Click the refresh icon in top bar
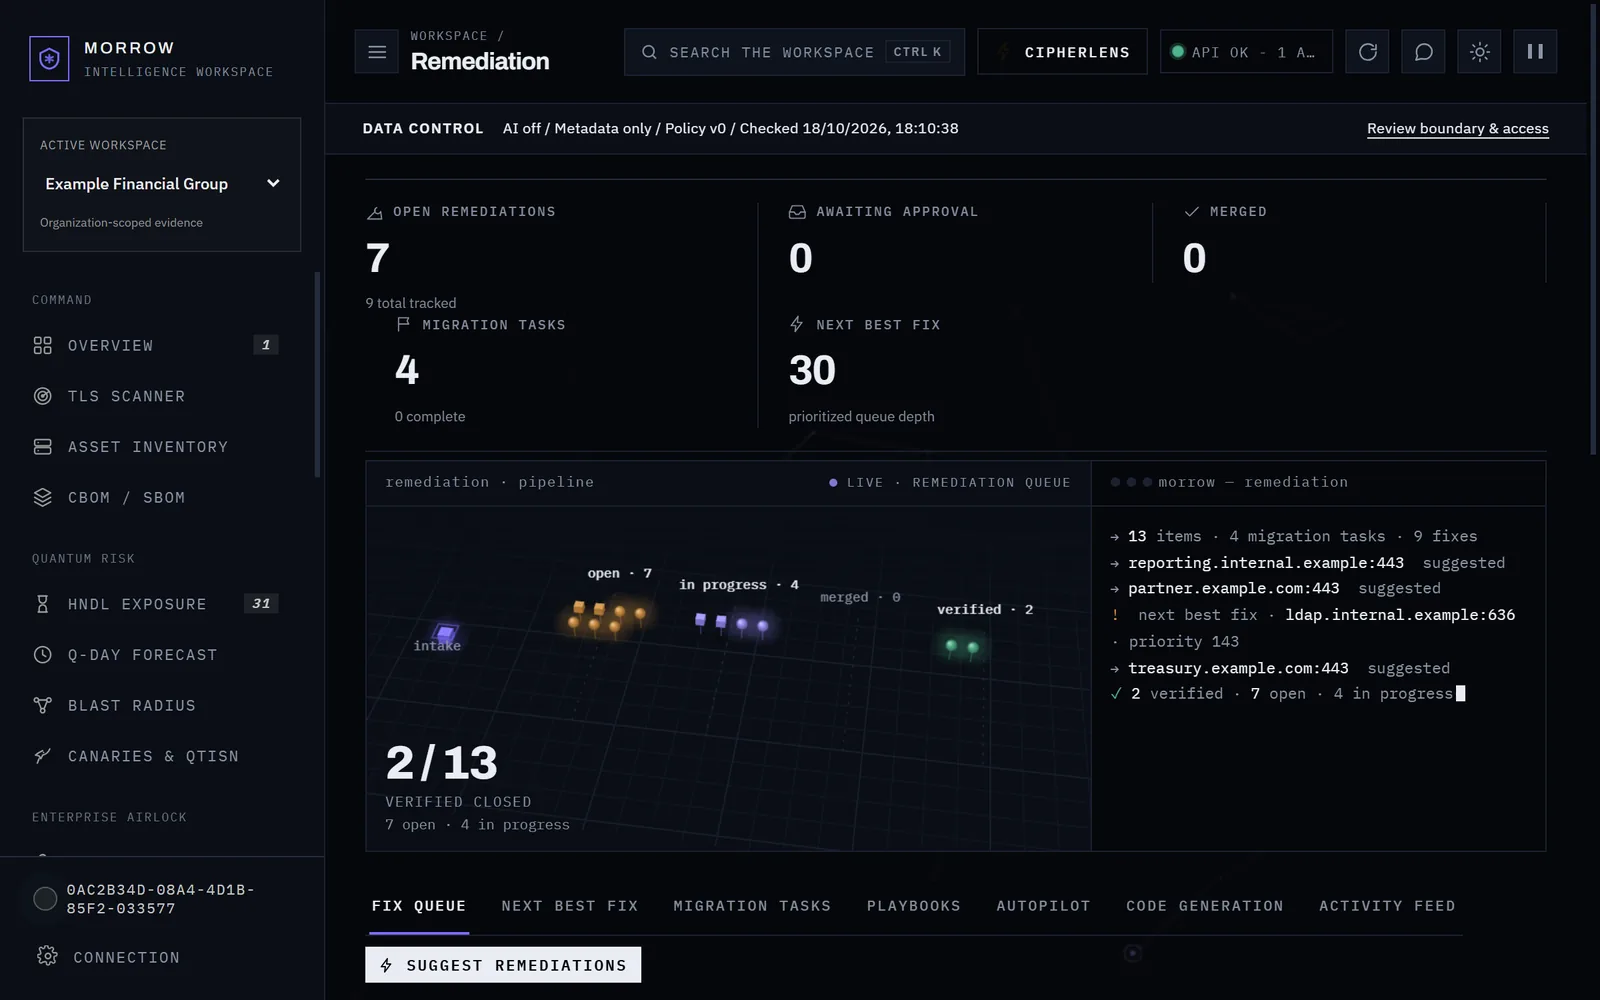Image resolution: width=1600 pixels, height=1000 pixels. (x=1367, y=52)
